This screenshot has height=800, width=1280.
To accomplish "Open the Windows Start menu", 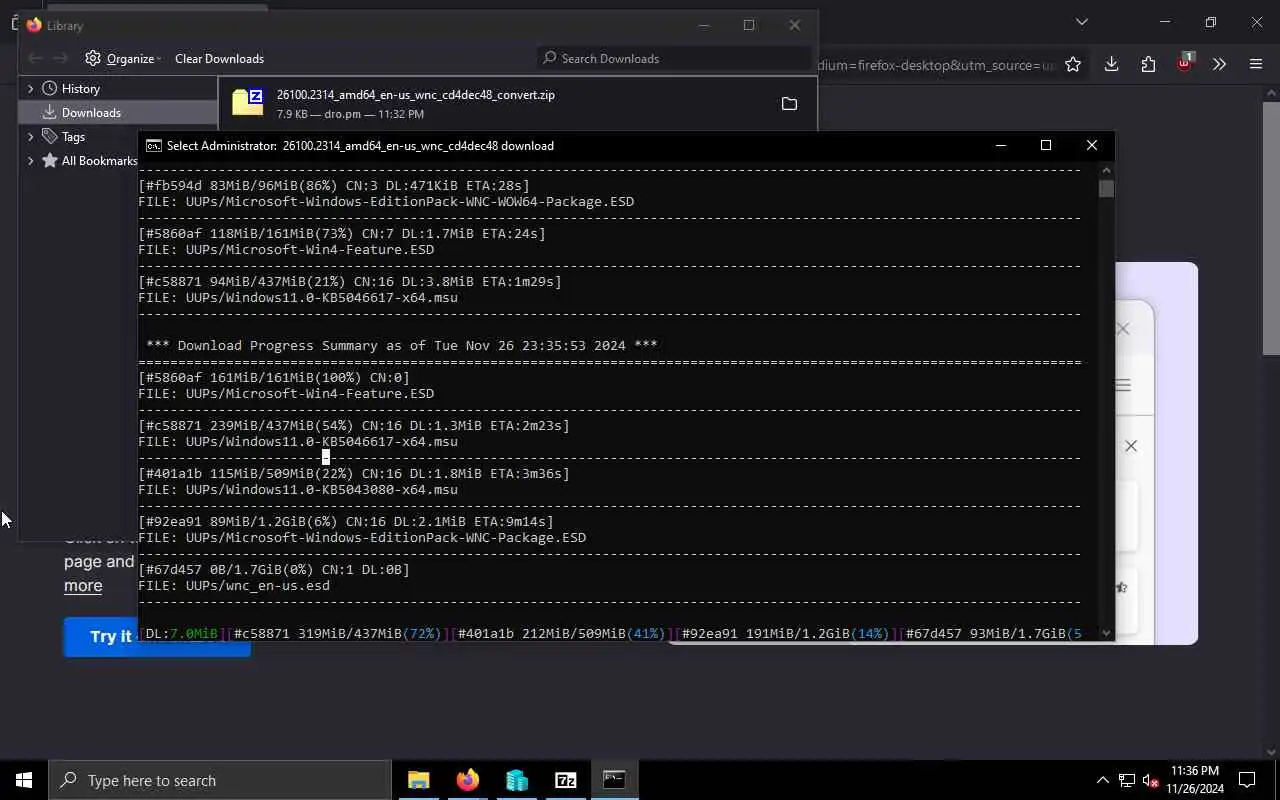I will pyautogui.click(x=24, y=780).
